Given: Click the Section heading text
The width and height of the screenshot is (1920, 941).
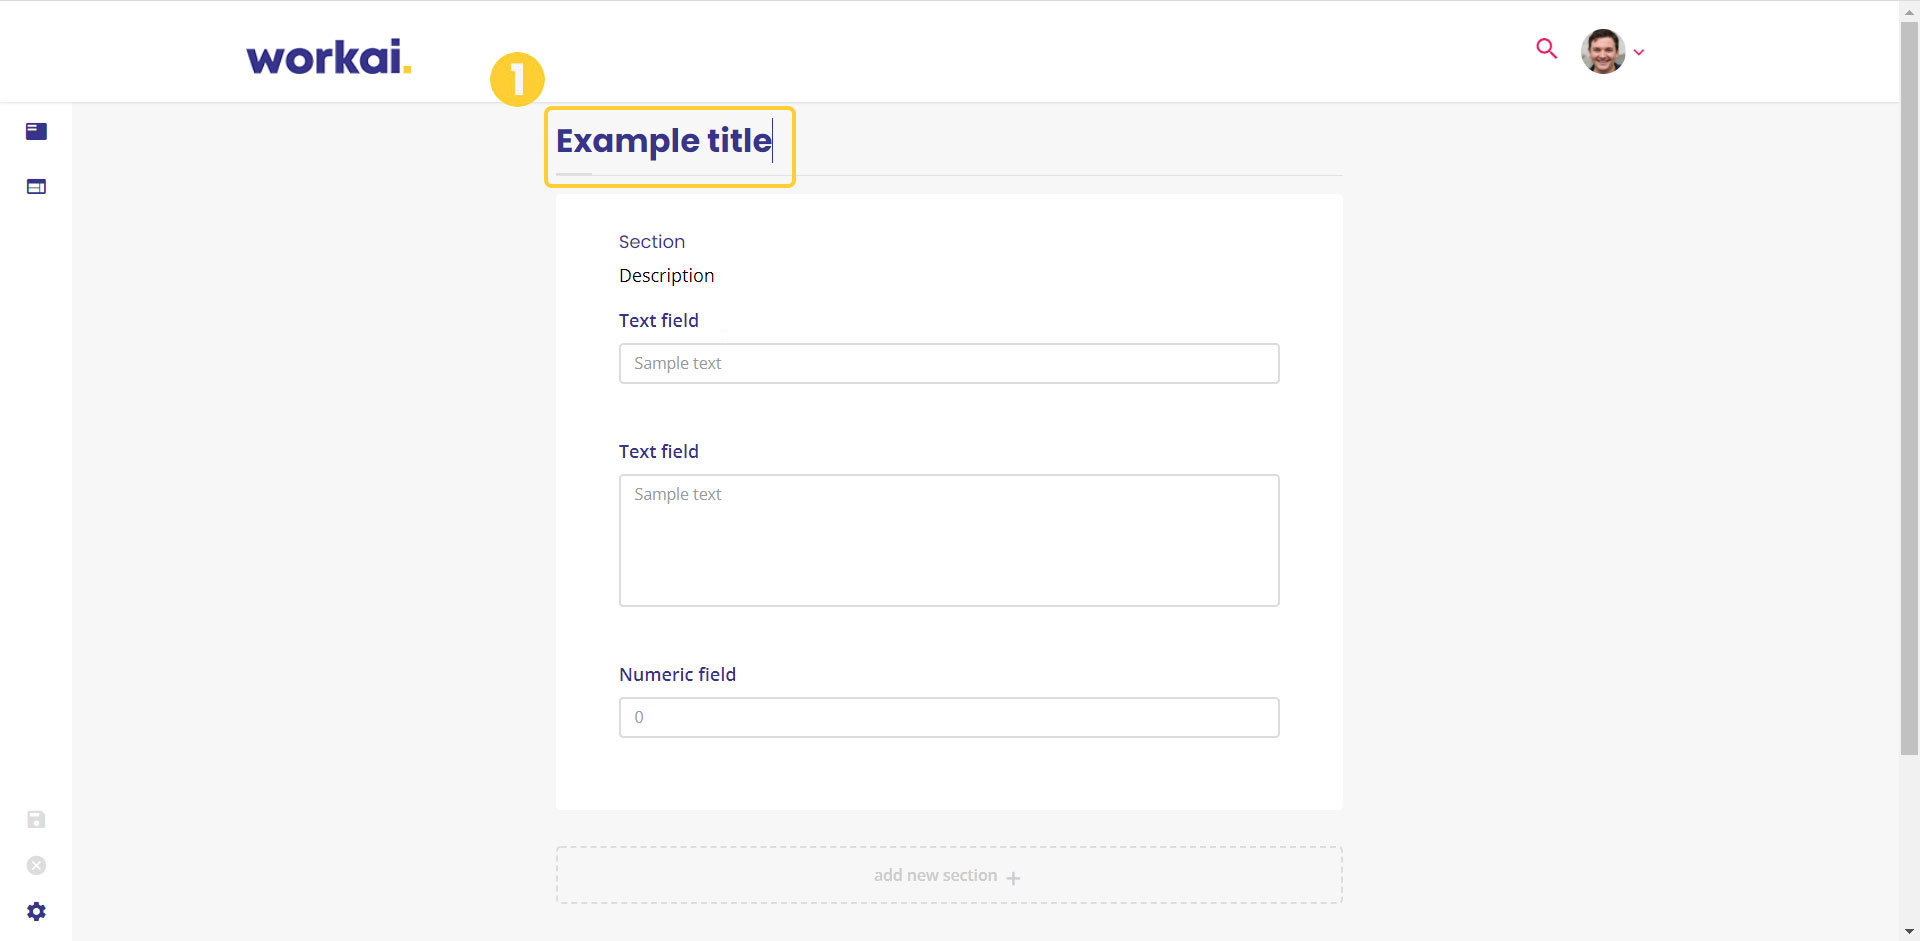Looking at the screenshot, I should click(652, 242).
